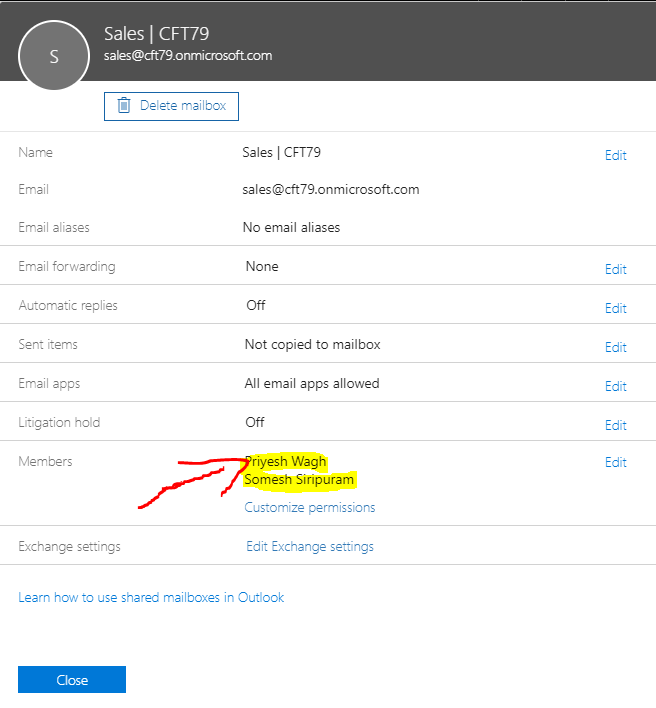Click the Sales | CFT79 header title
Screen dimensions: 656x708
(157, 35)
